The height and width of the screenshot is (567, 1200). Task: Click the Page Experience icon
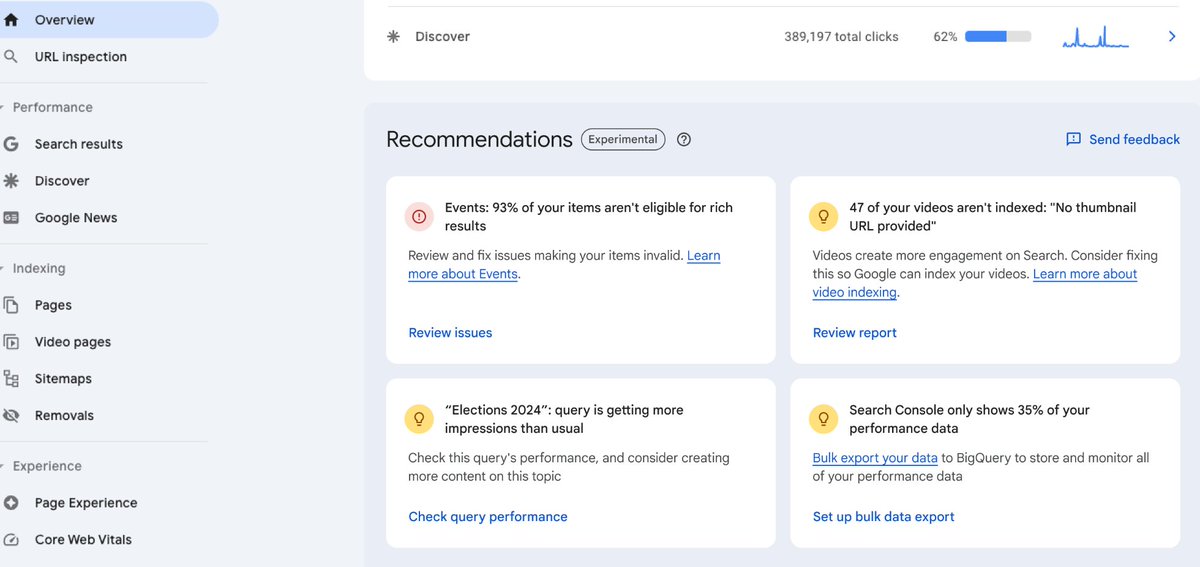11,503
